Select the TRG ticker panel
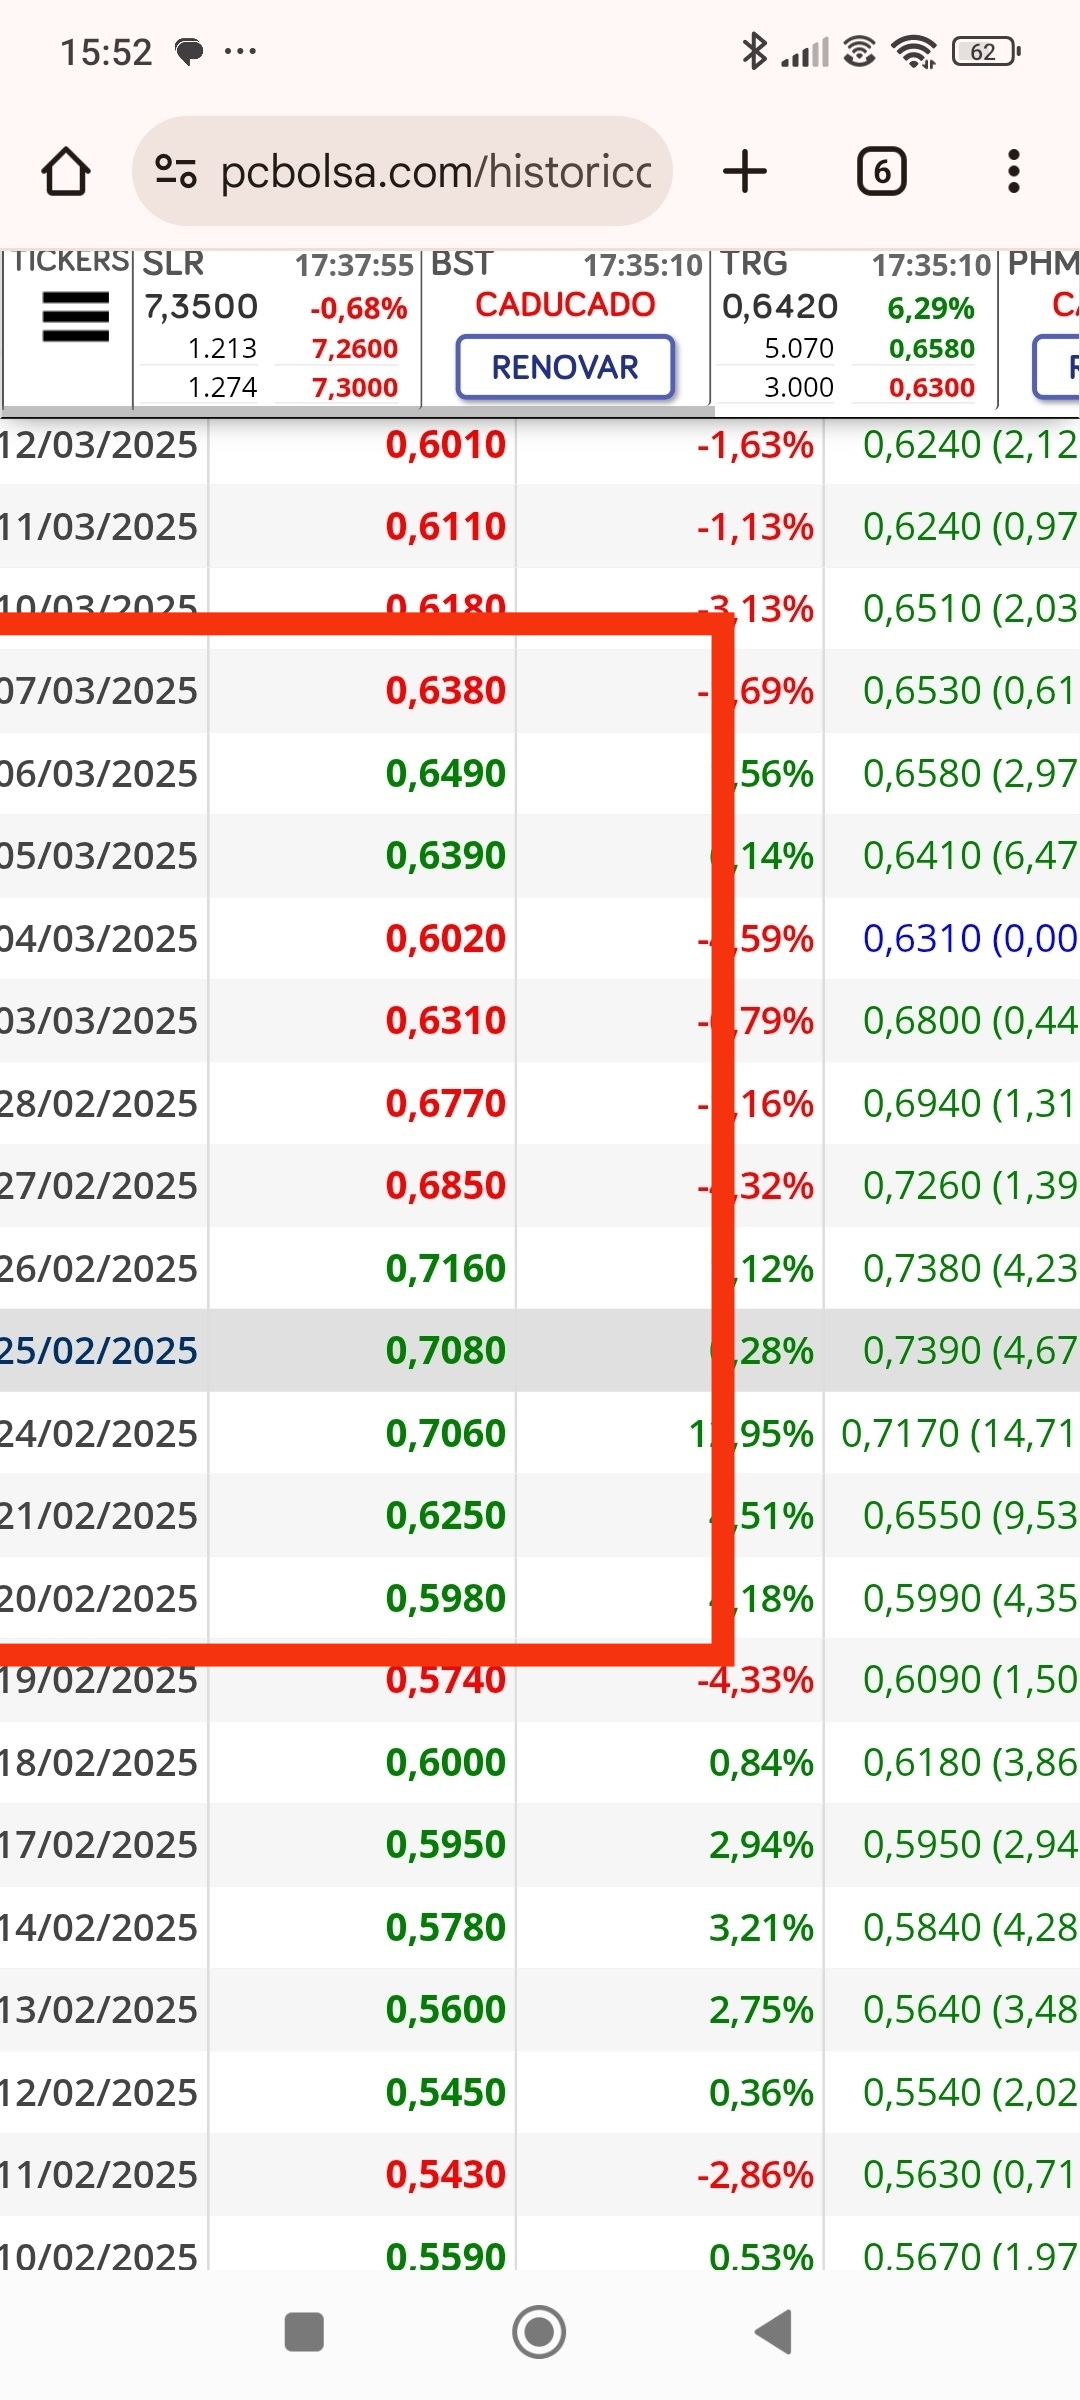The width and height of the screenshot is (1080, 2400). pyautogui.click(x=855, y=328)
